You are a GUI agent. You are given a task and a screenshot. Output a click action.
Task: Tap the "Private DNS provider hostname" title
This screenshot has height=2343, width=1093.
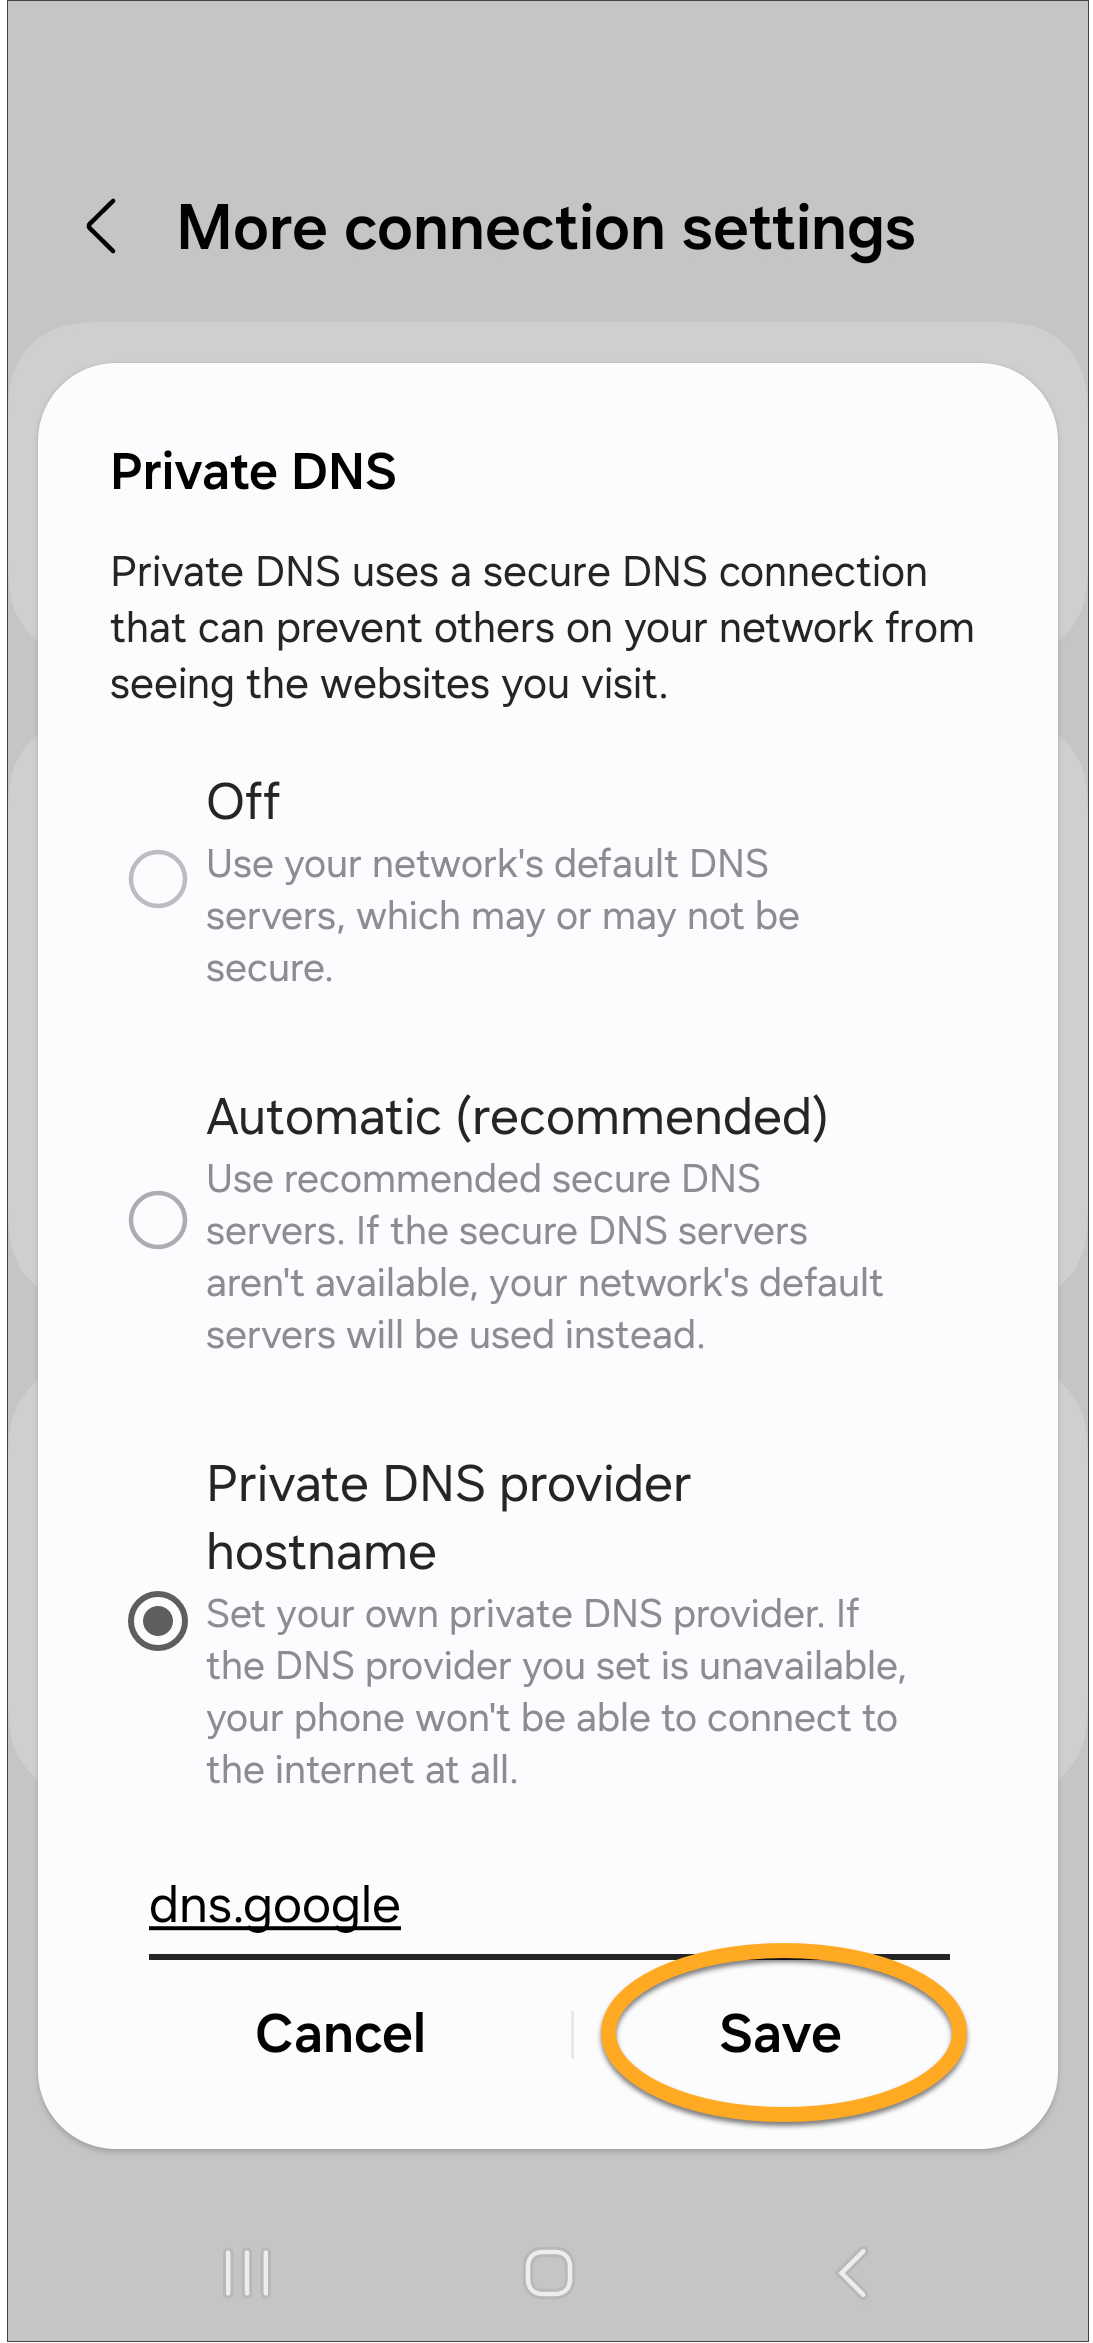(448, 1517)
